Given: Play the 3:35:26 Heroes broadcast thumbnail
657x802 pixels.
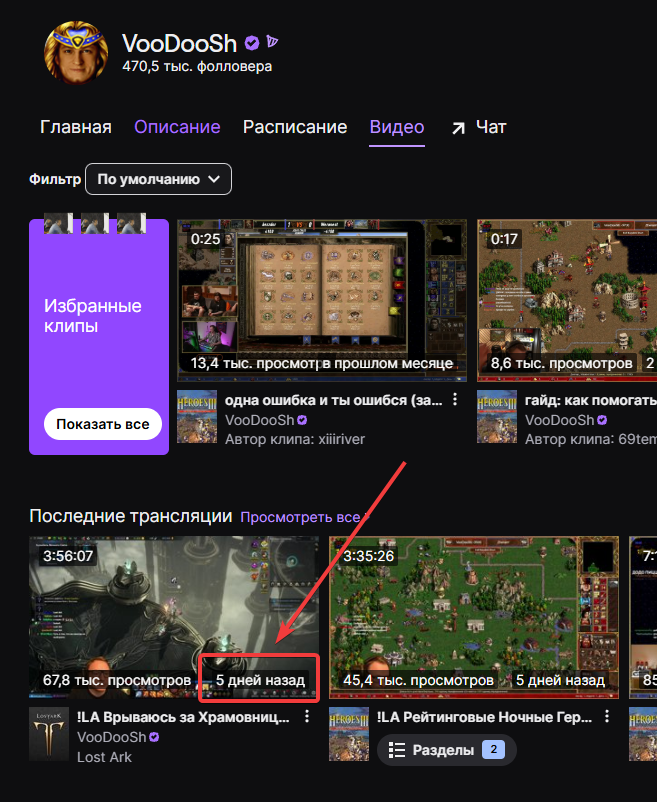Looking at the screenshot, I should tap(473, 617).
